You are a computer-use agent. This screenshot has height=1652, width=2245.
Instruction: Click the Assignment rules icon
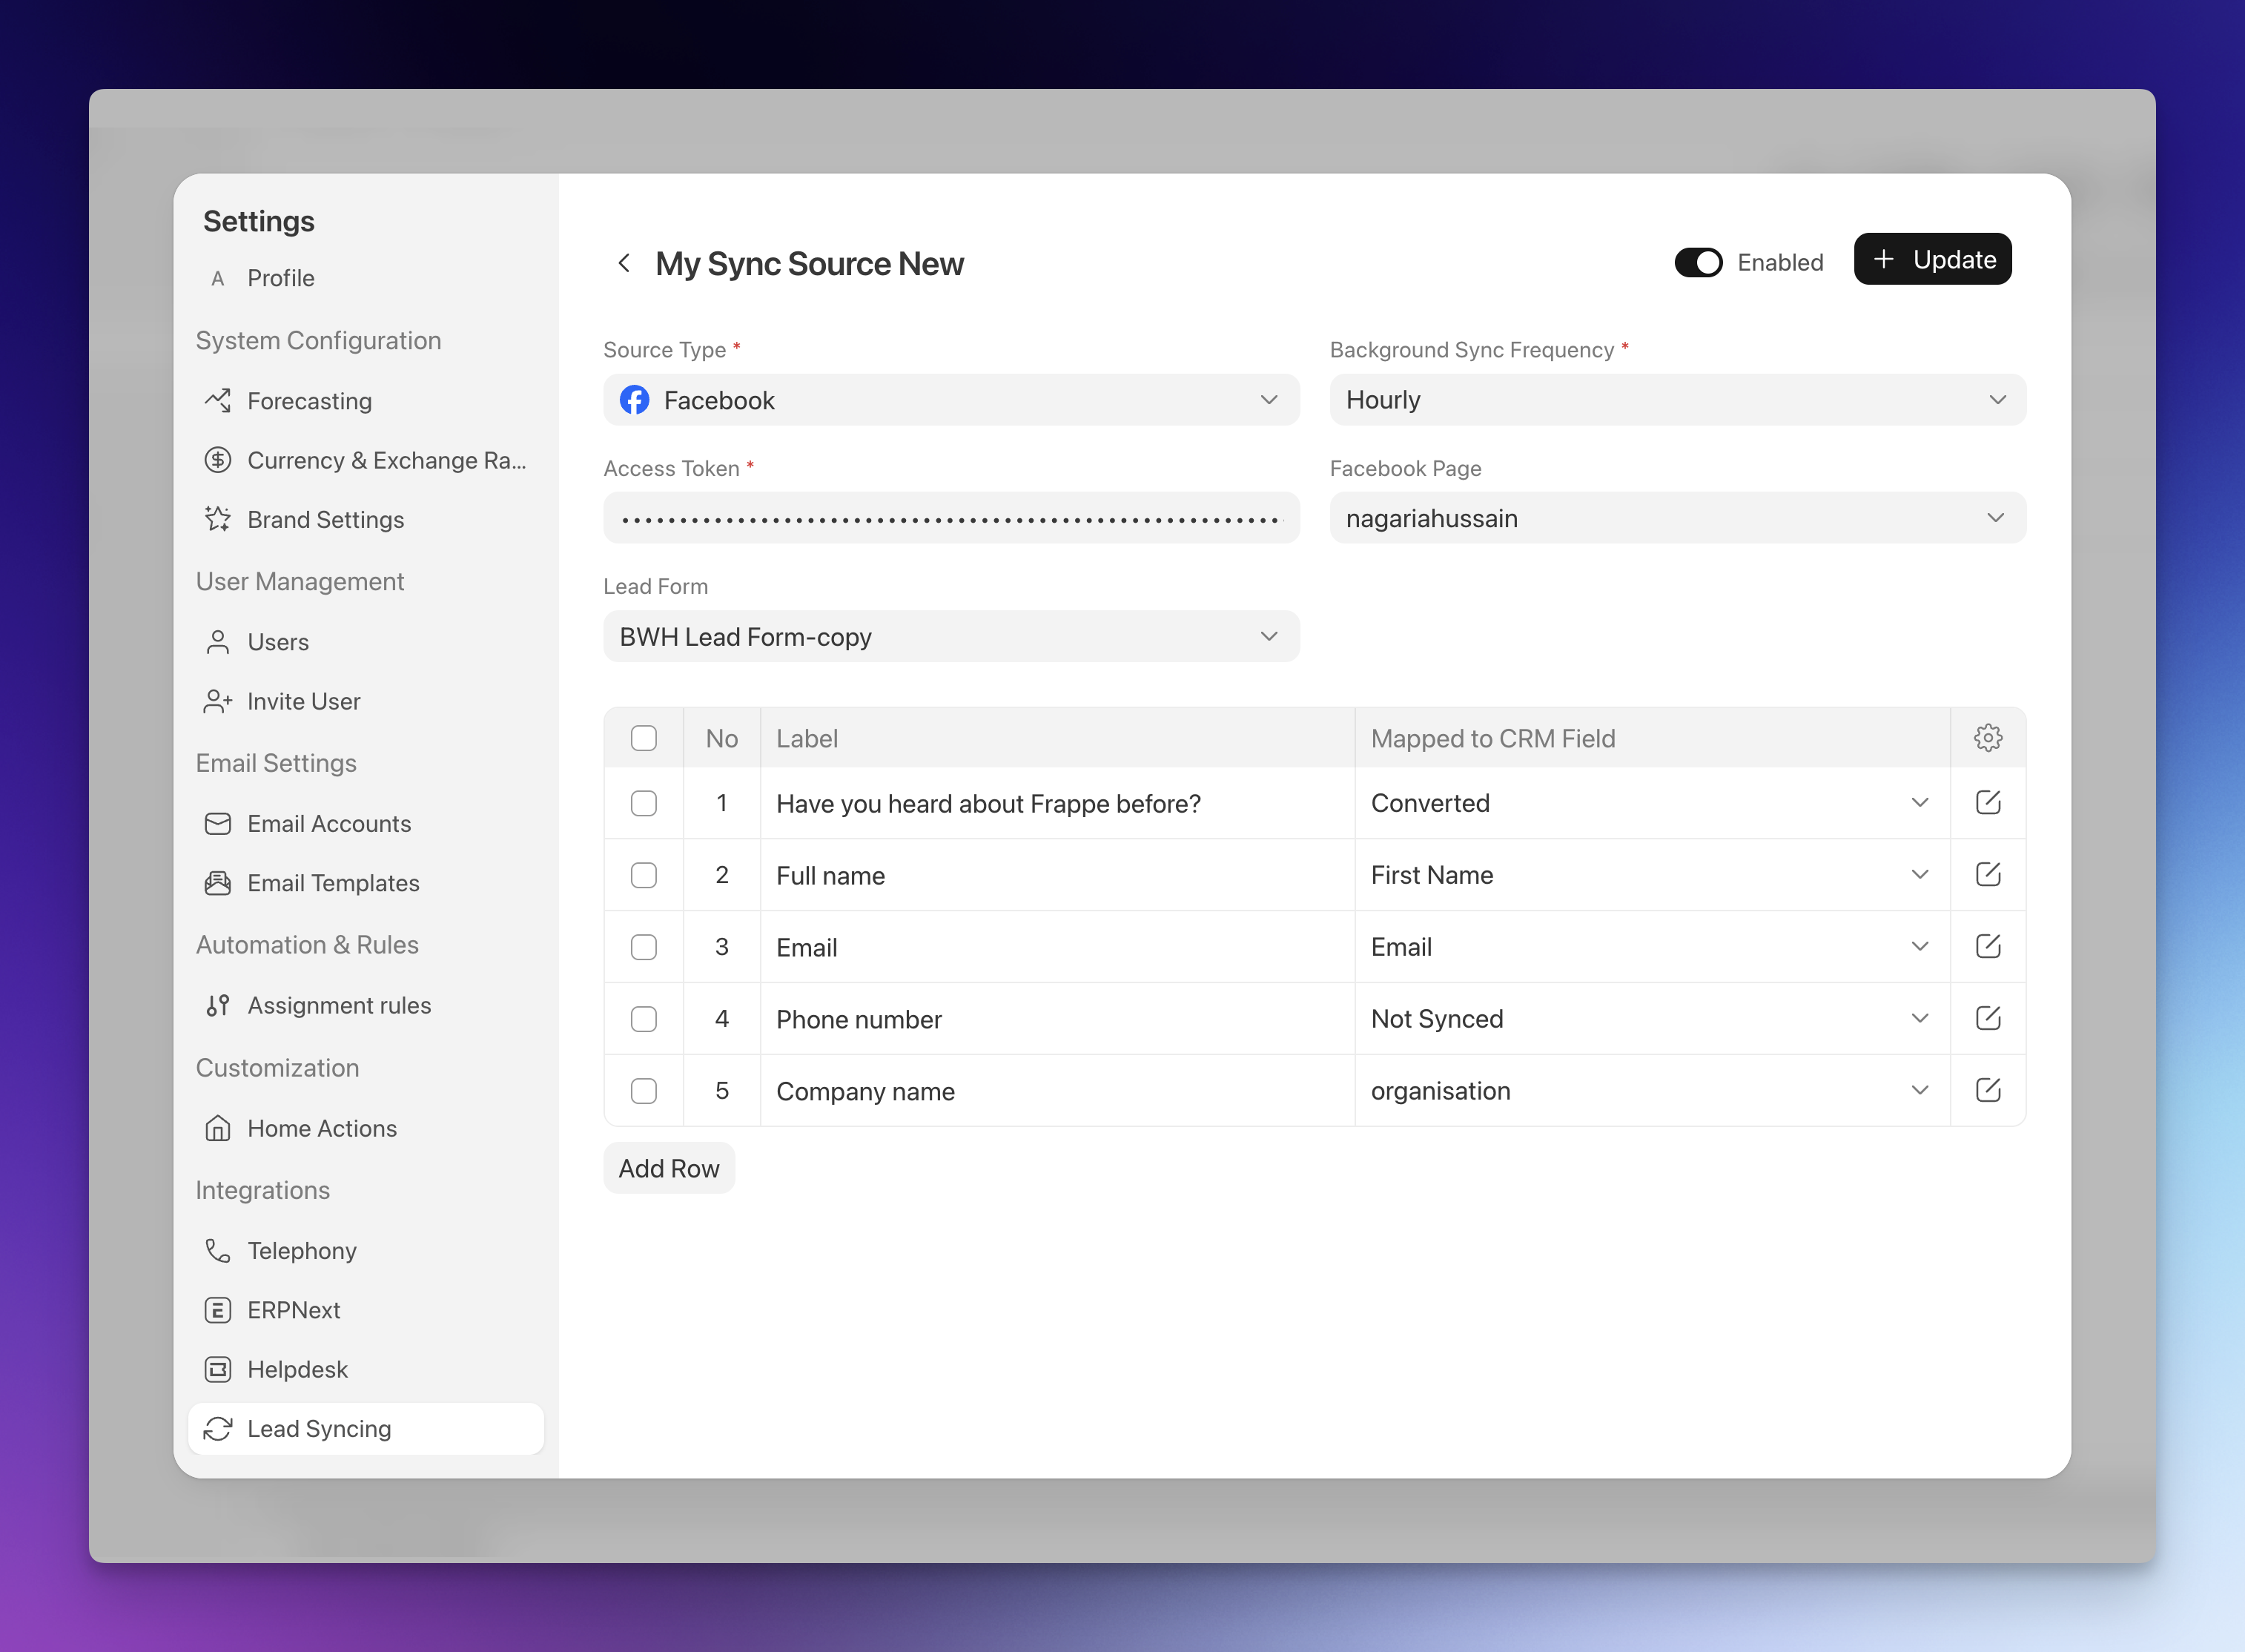pos(218,1005)
